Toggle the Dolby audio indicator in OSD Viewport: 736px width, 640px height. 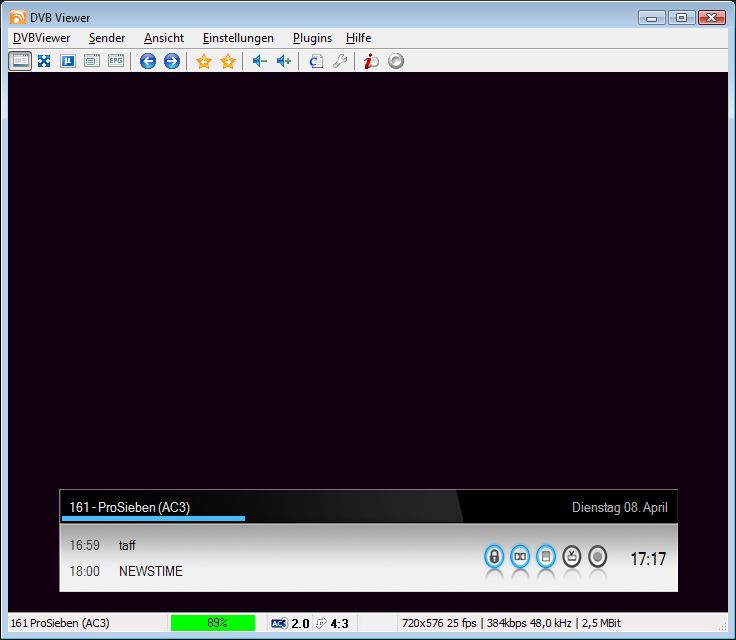pos(520,557)
